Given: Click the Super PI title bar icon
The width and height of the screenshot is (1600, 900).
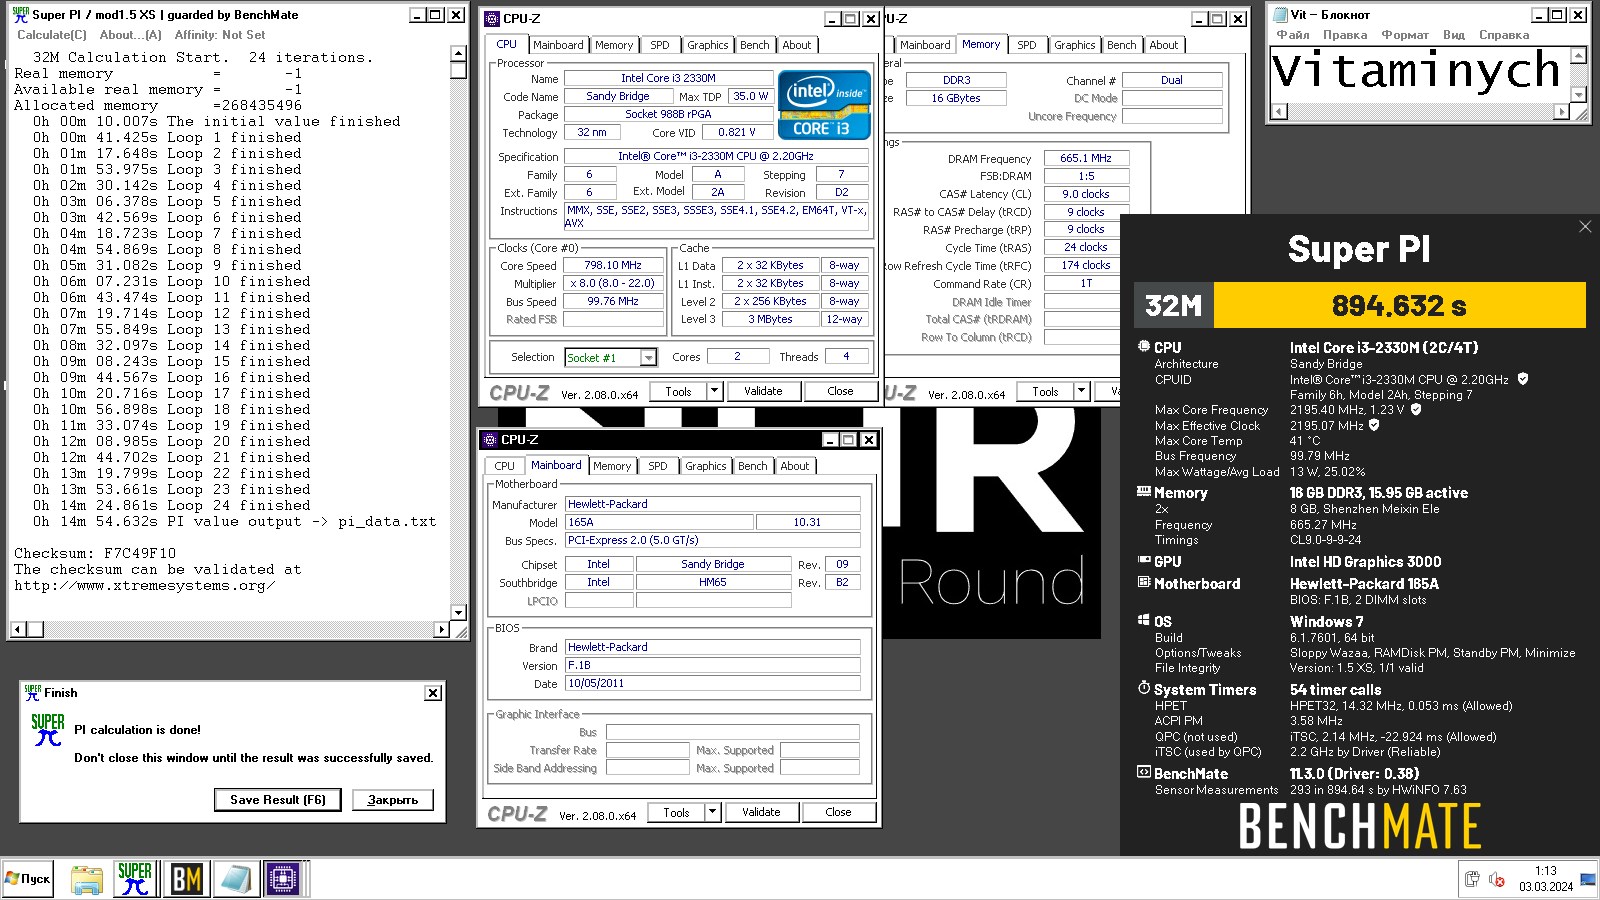Looking at the screenshot, I should pos(20,15).
